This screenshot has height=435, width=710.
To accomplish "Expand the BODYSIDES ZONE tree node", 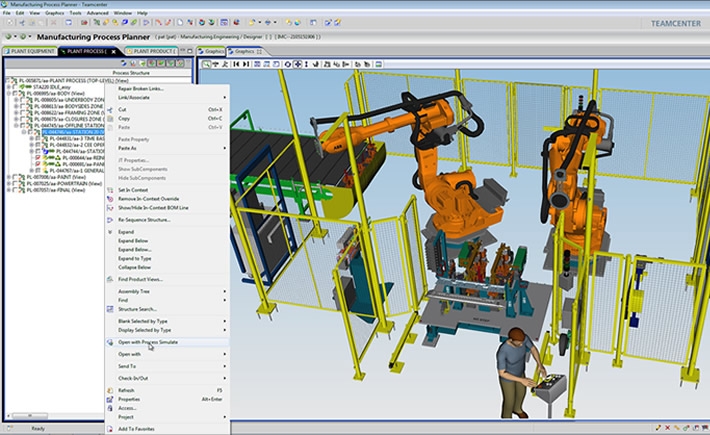I will click(x=16, y=106).
